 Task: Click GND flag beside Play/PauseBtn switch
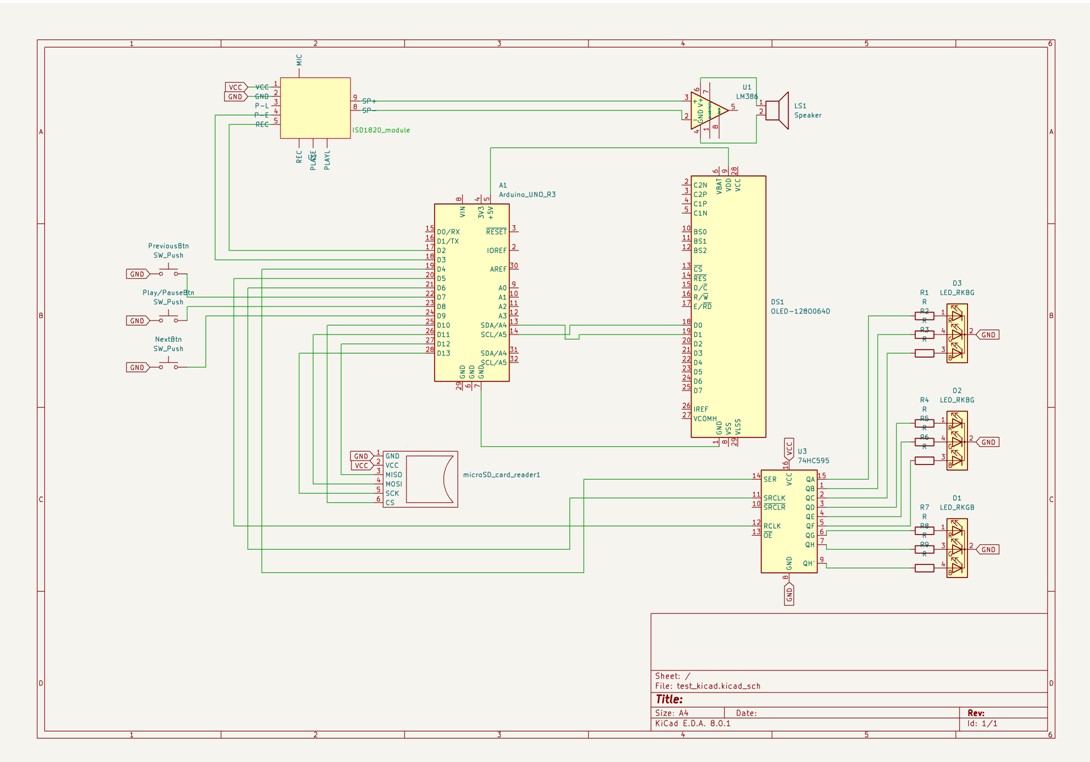coord(138,321)
